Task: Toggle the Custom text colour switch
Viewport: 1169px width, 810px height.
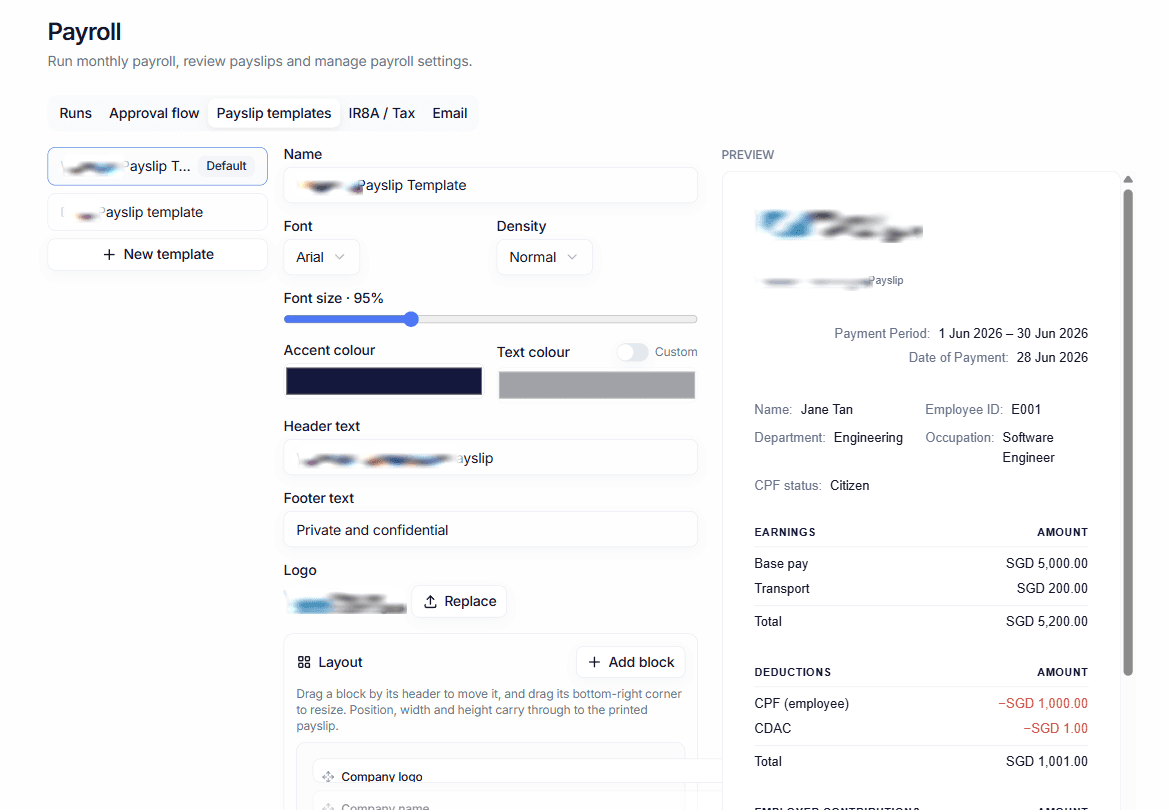Action: (x=632, y=352)
